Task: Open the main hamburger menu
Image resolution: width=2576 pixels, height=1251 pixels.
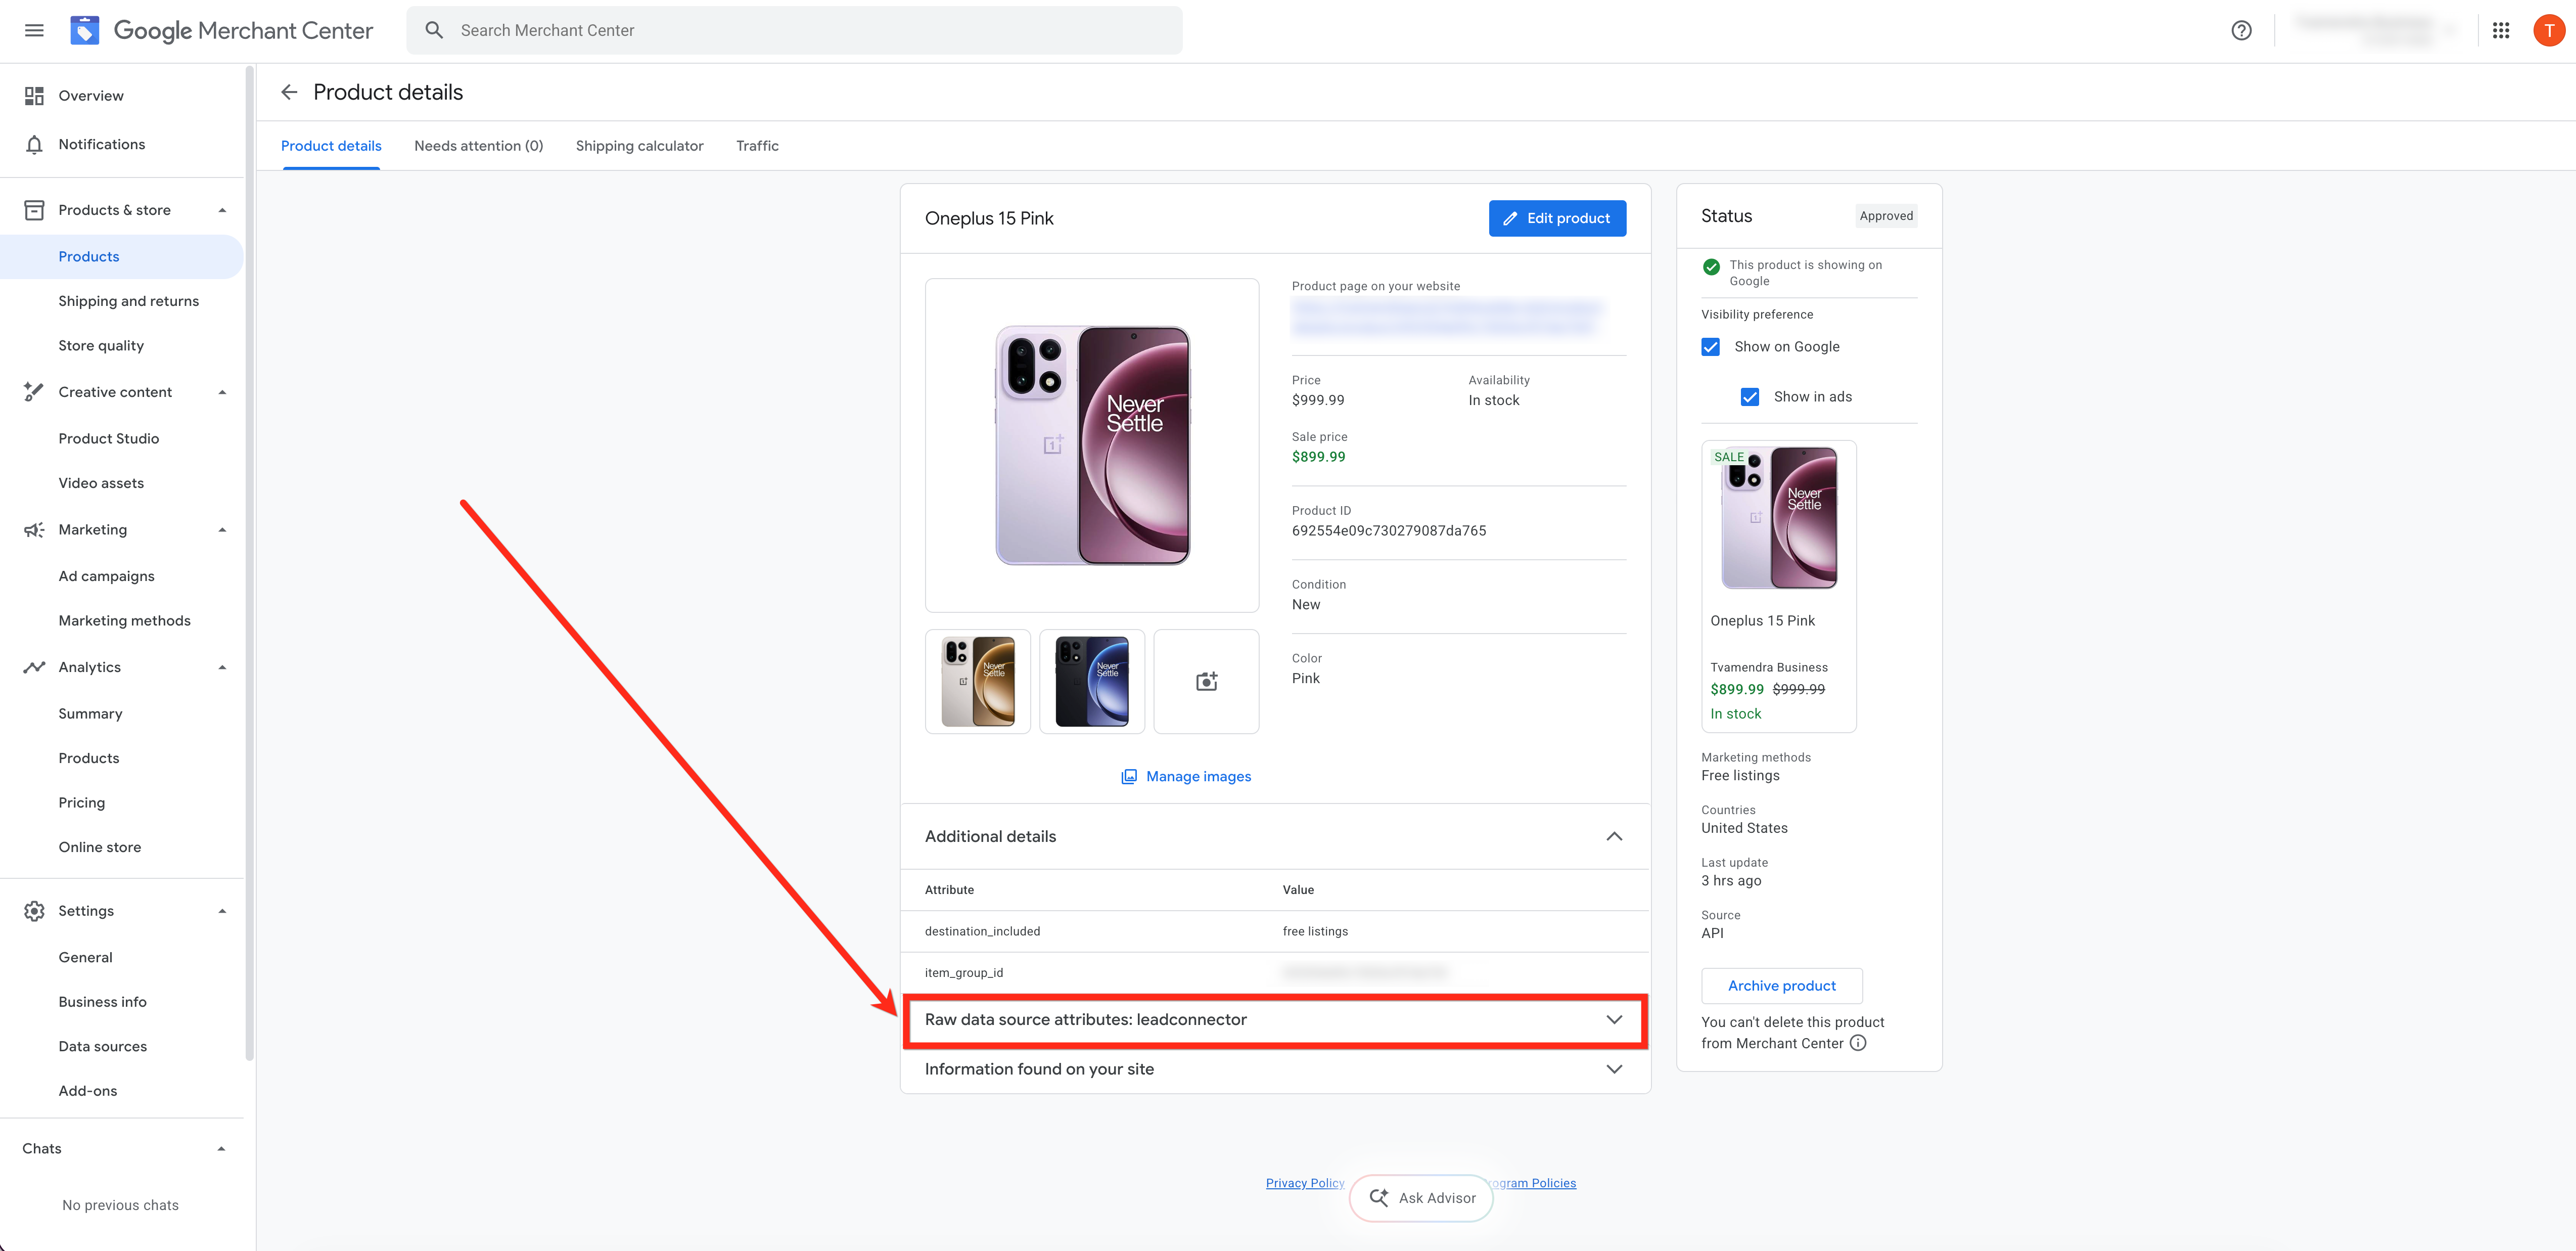Action: 34,30
